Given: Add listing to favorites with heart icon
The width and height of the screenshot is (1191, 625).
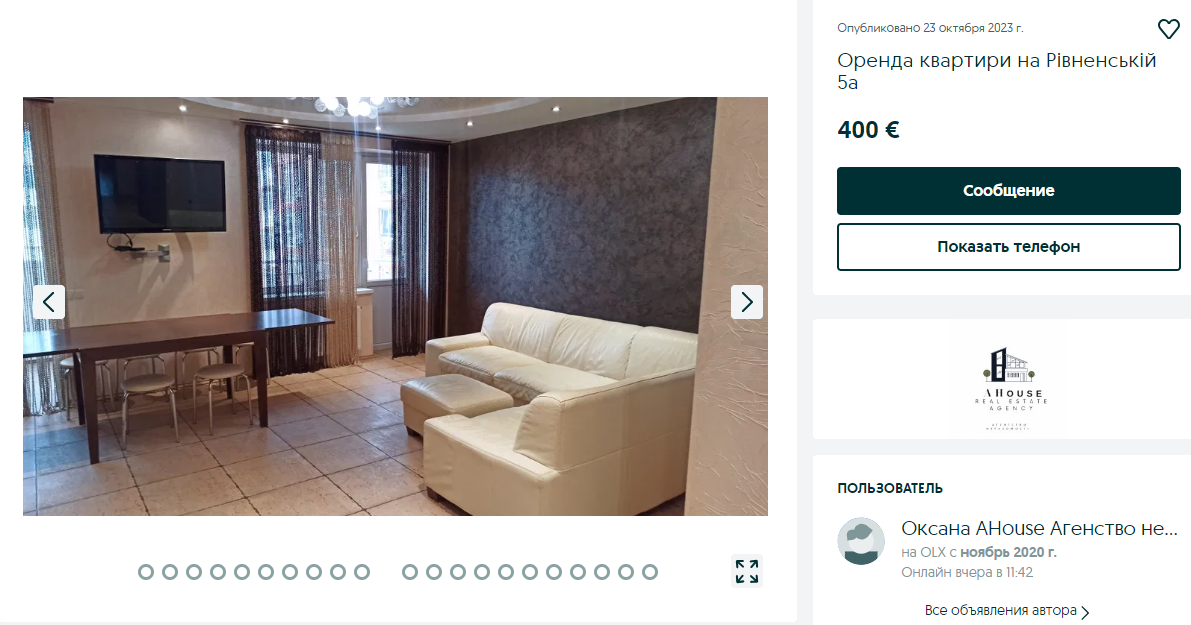Looking at the screenshot, I should tap(1168, 29).
